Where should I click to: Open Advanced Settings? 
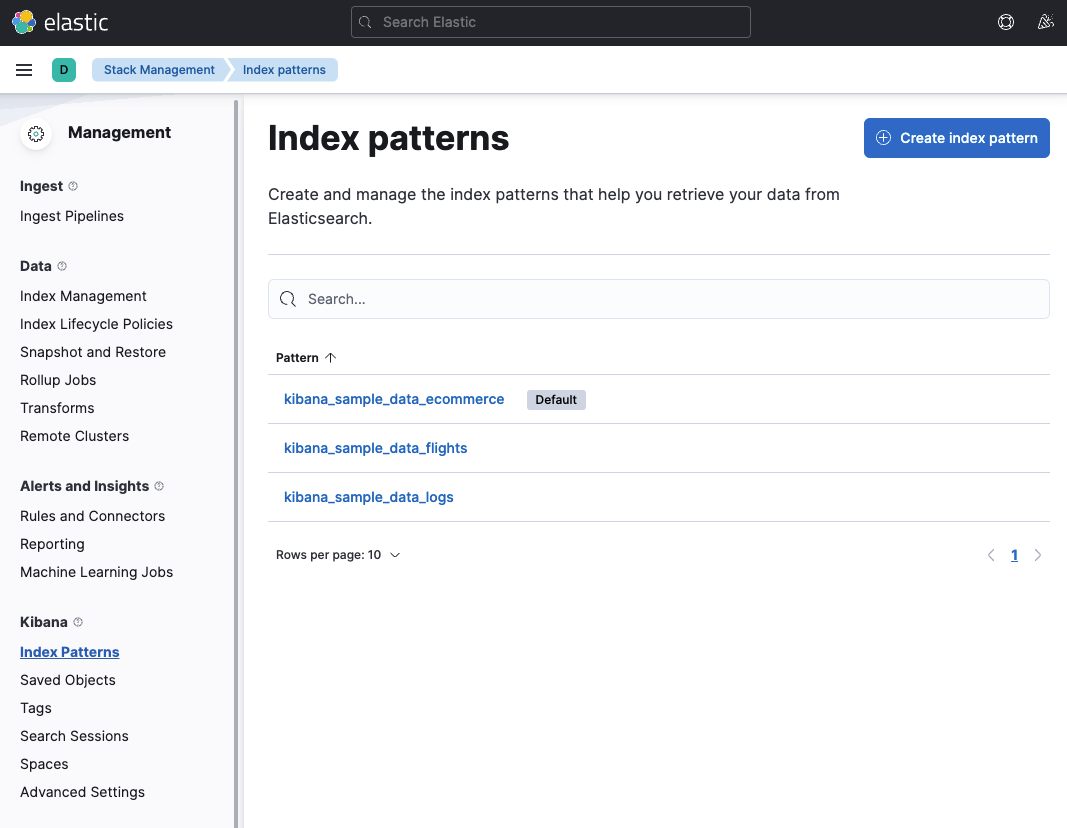click(82, 792)
